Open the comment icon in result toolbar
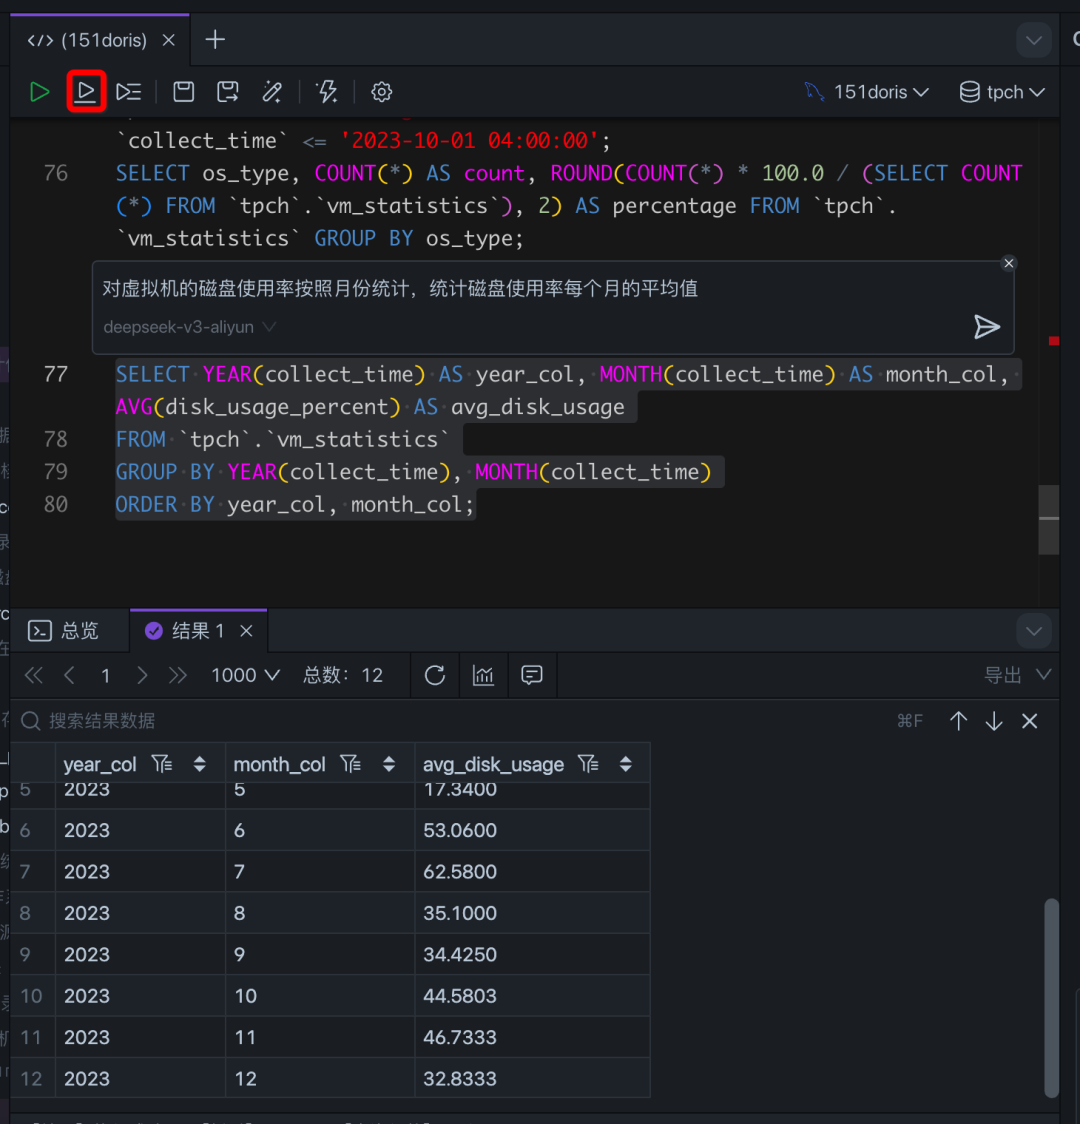The width and height of the screenshot is (1080, 1124). (532, 675)
